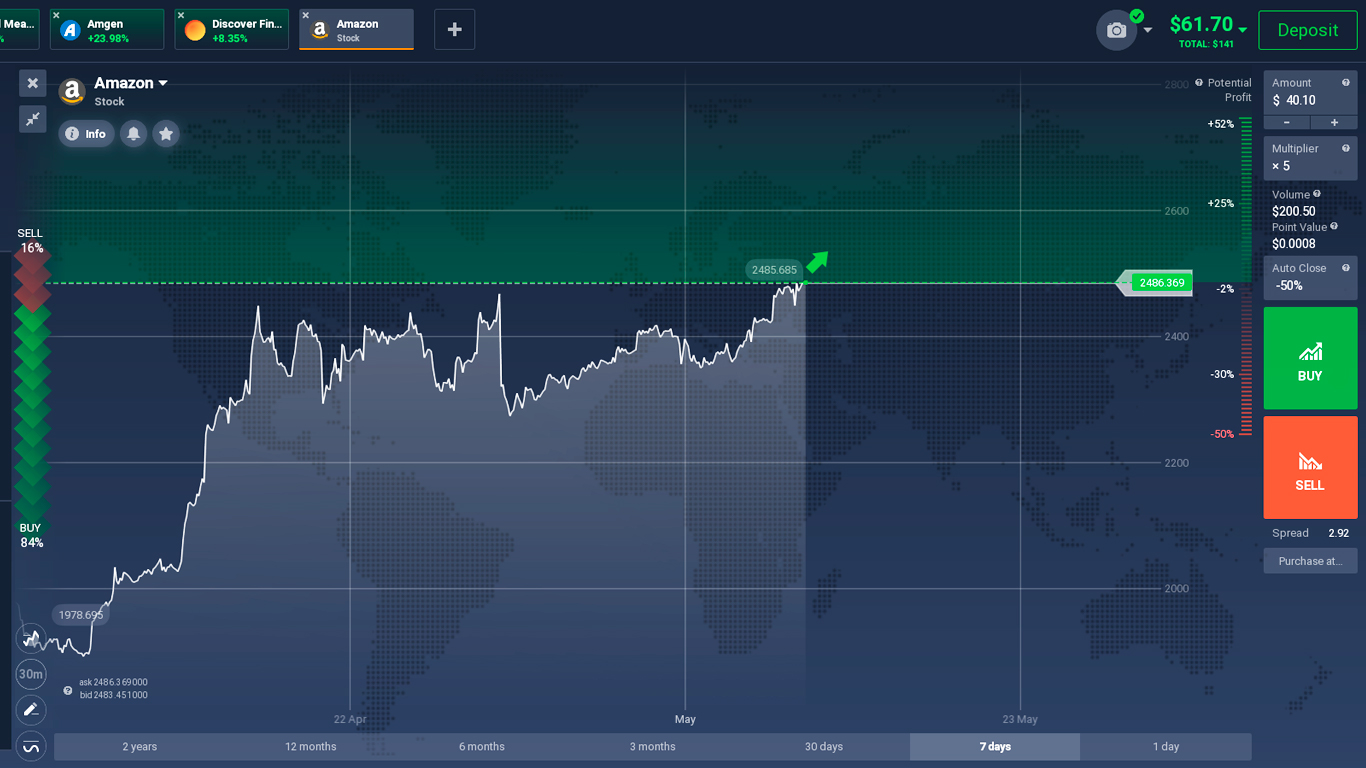Image resolution: width=1366 pixels, height=768 pixels.
Task: Open Potential Profit help icon
Action: tap(1199, 83)
